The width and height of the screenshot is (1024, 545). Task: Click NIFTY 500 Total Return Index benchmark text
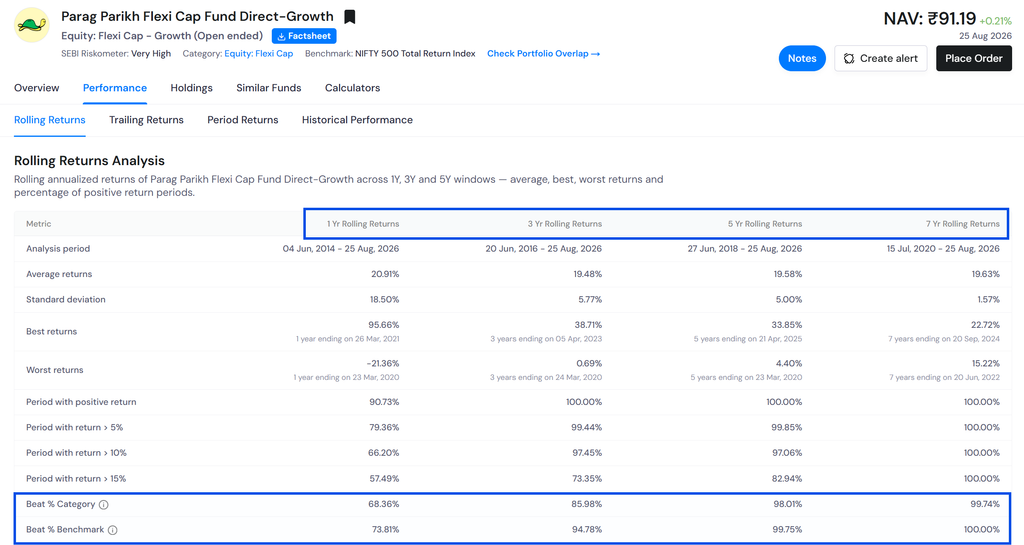(415, 54)
